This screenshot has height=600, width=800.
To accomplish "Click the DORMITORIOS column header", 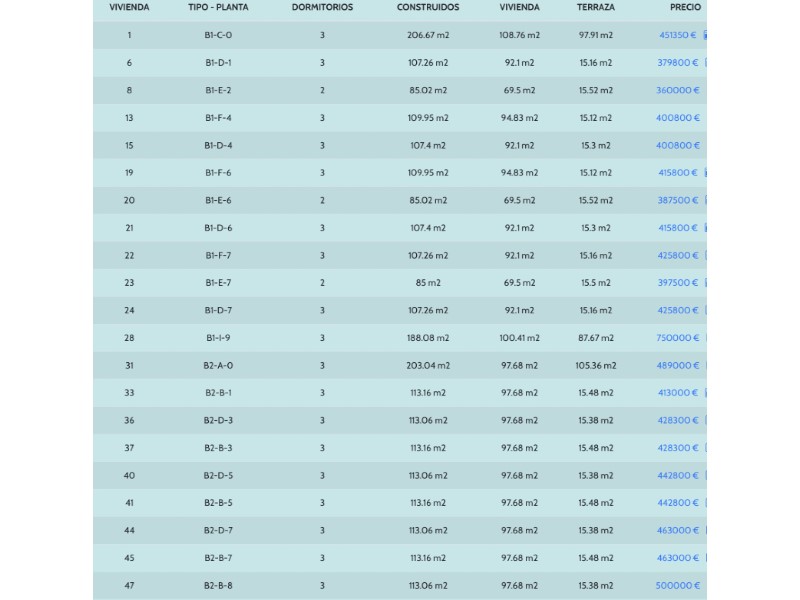I will [x=322, y=7].
